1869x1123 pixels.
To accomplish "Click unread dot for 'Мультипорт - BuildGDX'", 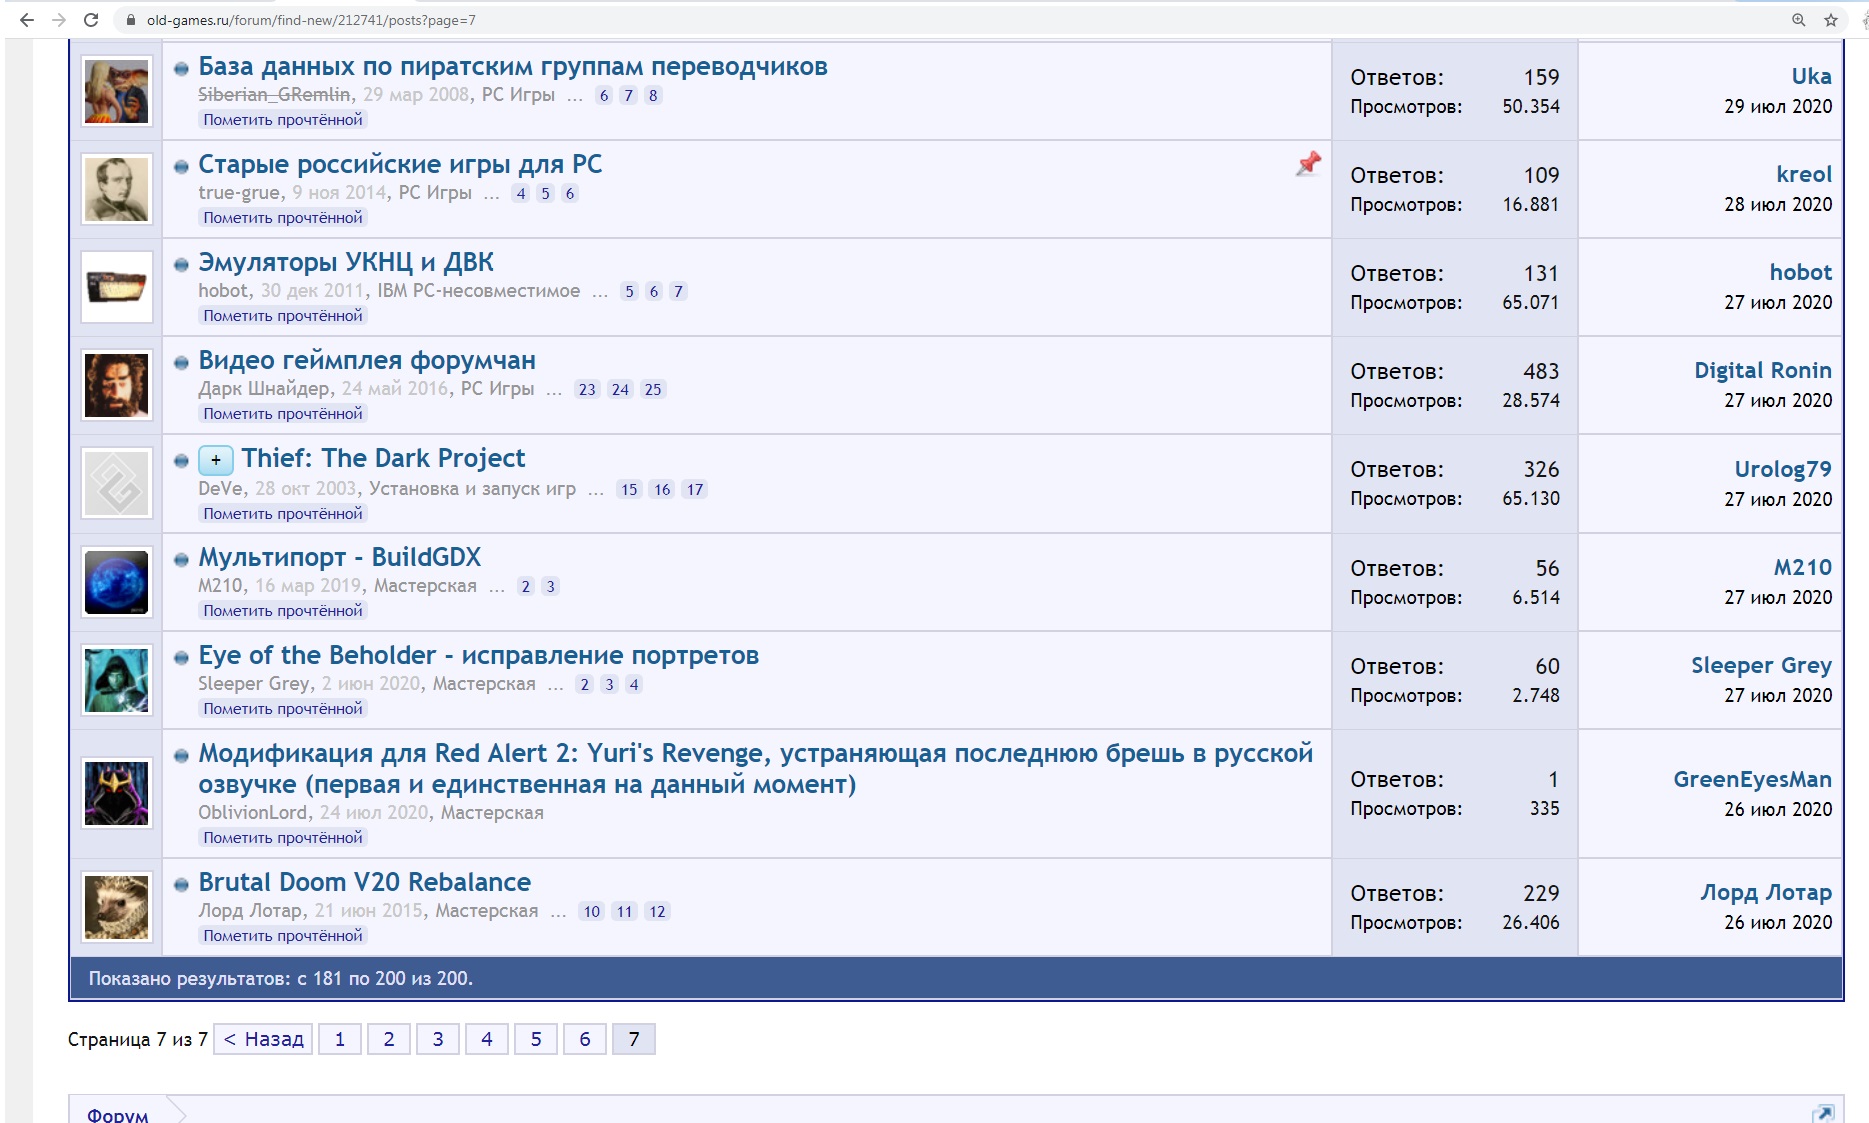I will tap(181, 560).
